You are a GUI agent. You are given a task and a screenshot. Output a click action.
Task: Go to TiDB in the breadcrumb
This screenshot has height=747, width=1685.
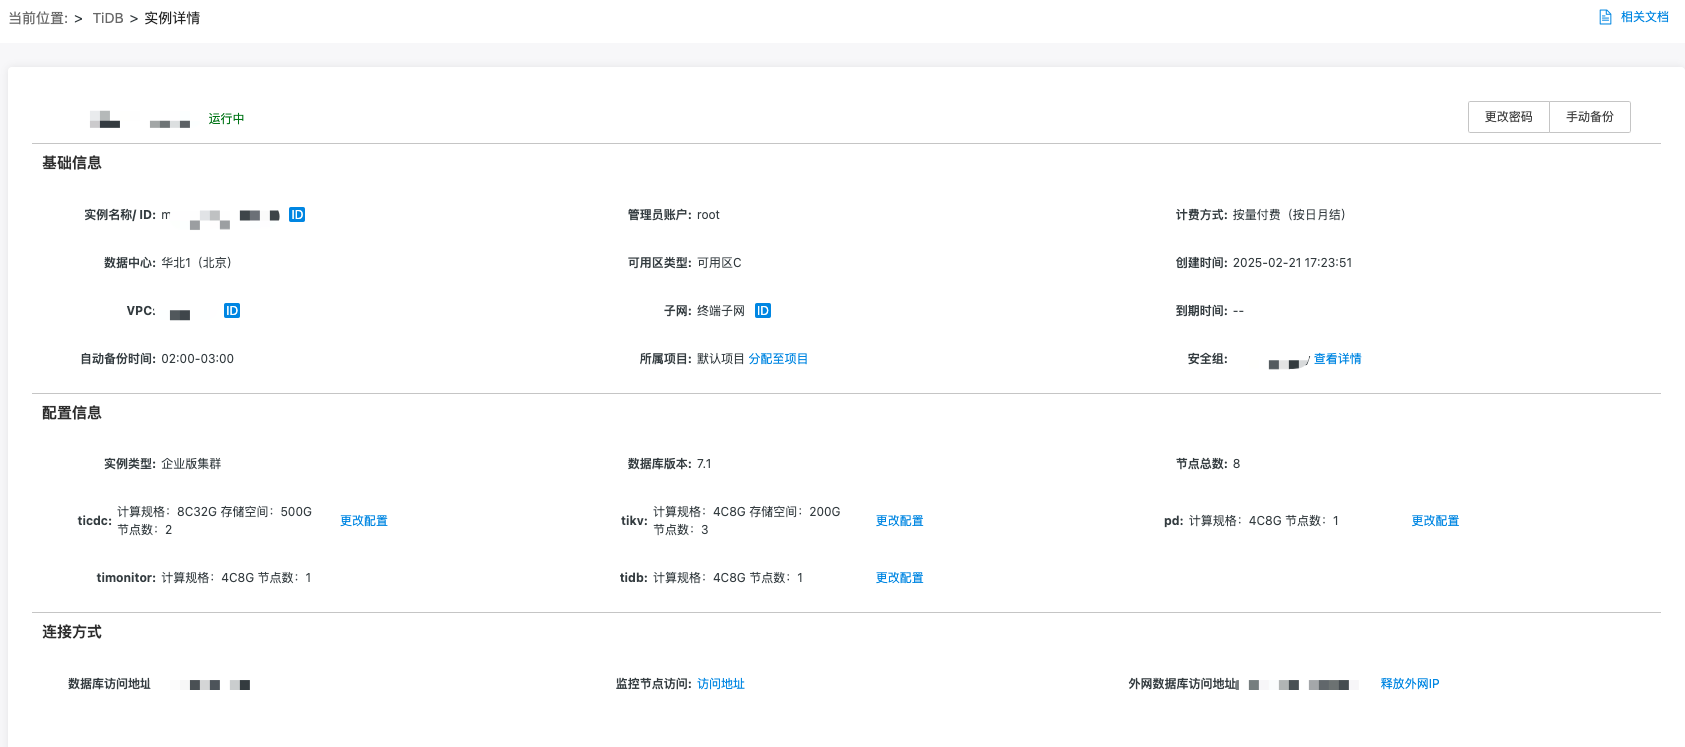pyautogui.click(x=108, y=18)
